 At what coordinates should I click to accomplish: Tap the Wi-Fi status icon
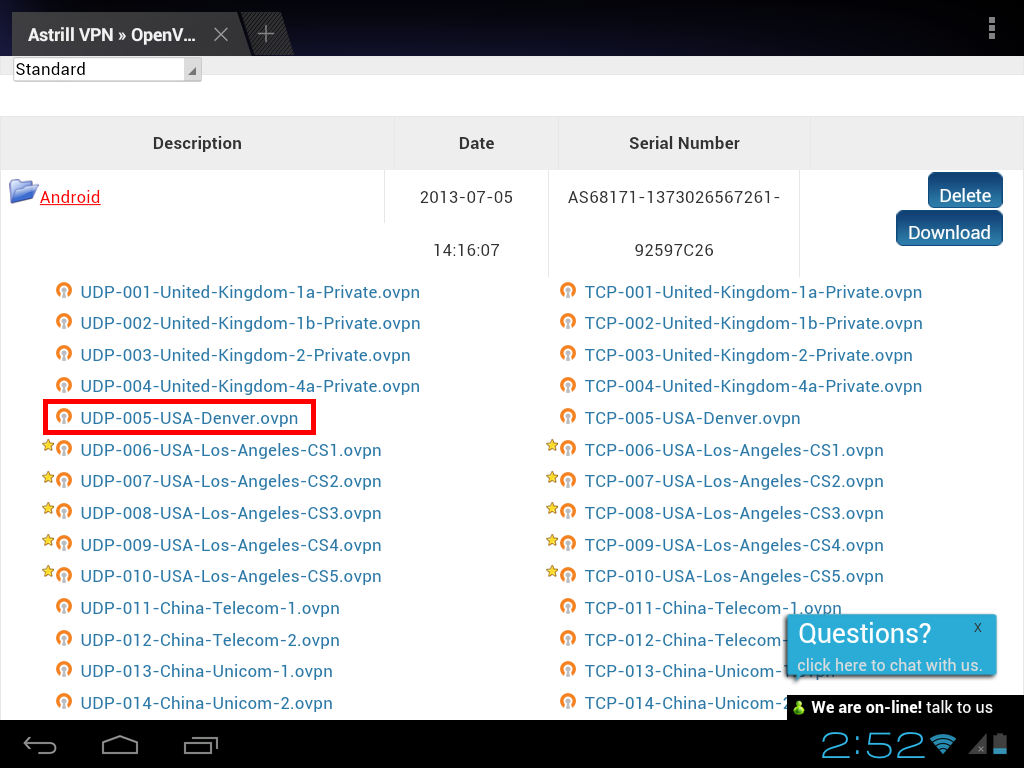(x=942, y=743)
